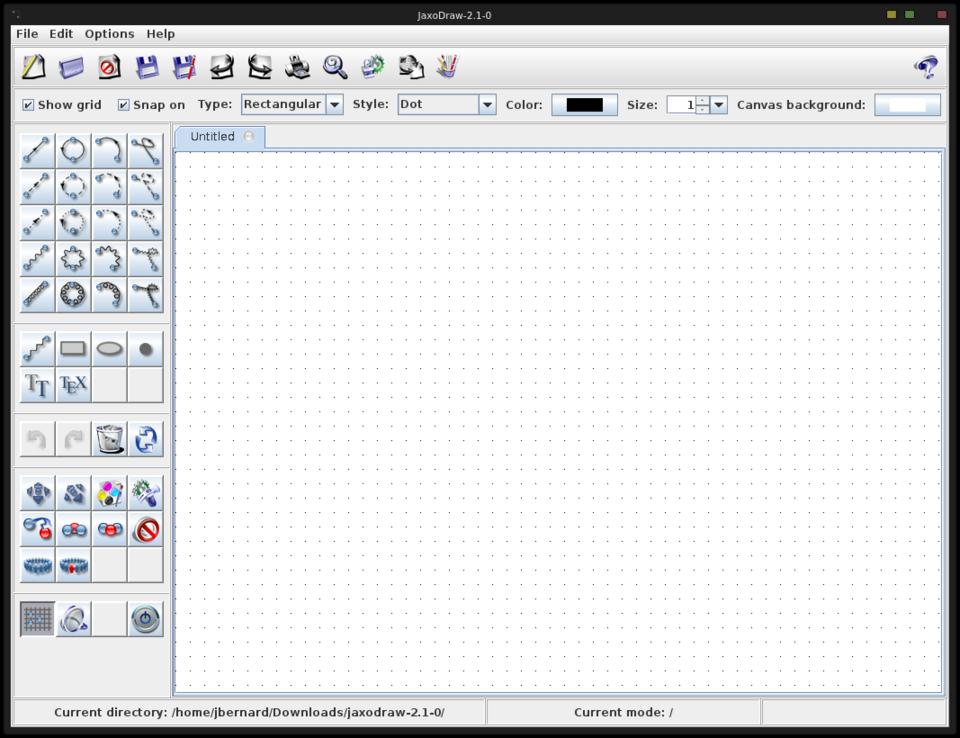Screen dimensions: 960x738
Task: Switch to the Untitled tab
Action: (x=213, y=137)
